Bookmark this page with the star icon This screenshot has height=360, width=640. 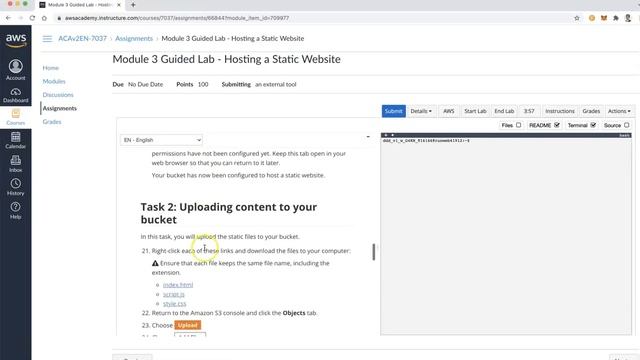(x=577, y=18)
